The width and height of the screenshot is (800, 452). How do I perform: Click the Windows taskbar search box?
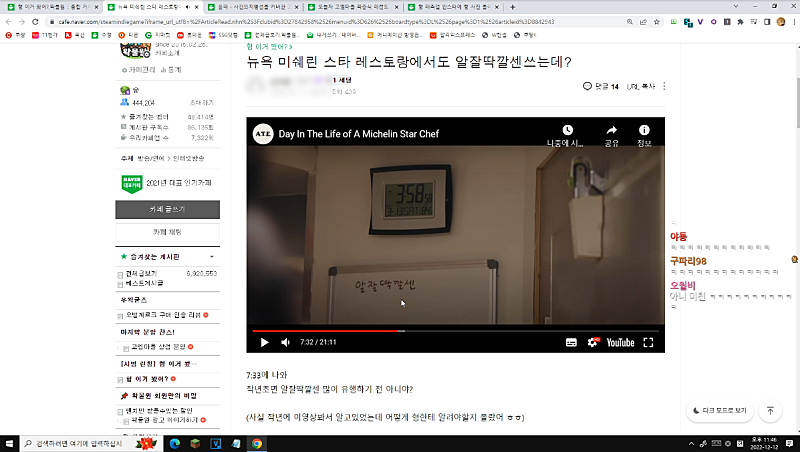(91, 444)
